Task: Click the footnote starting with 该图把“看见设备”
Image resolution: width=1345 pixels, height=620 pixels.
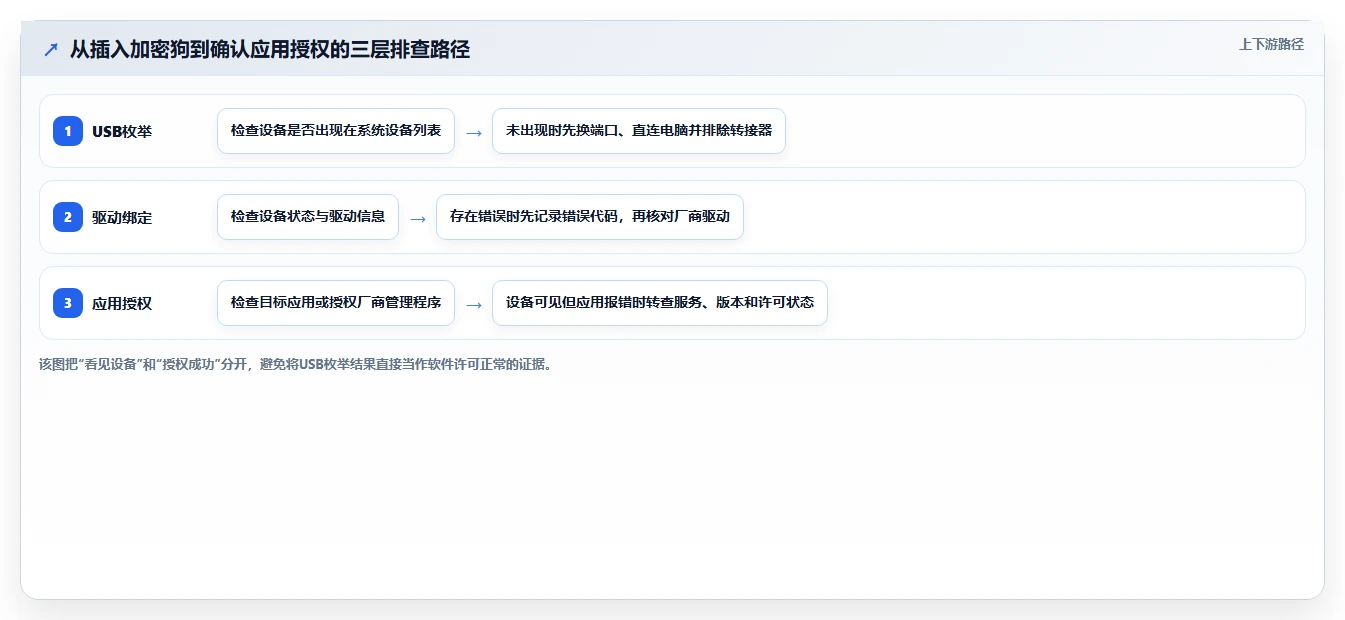Action: (x=297, y=364)
